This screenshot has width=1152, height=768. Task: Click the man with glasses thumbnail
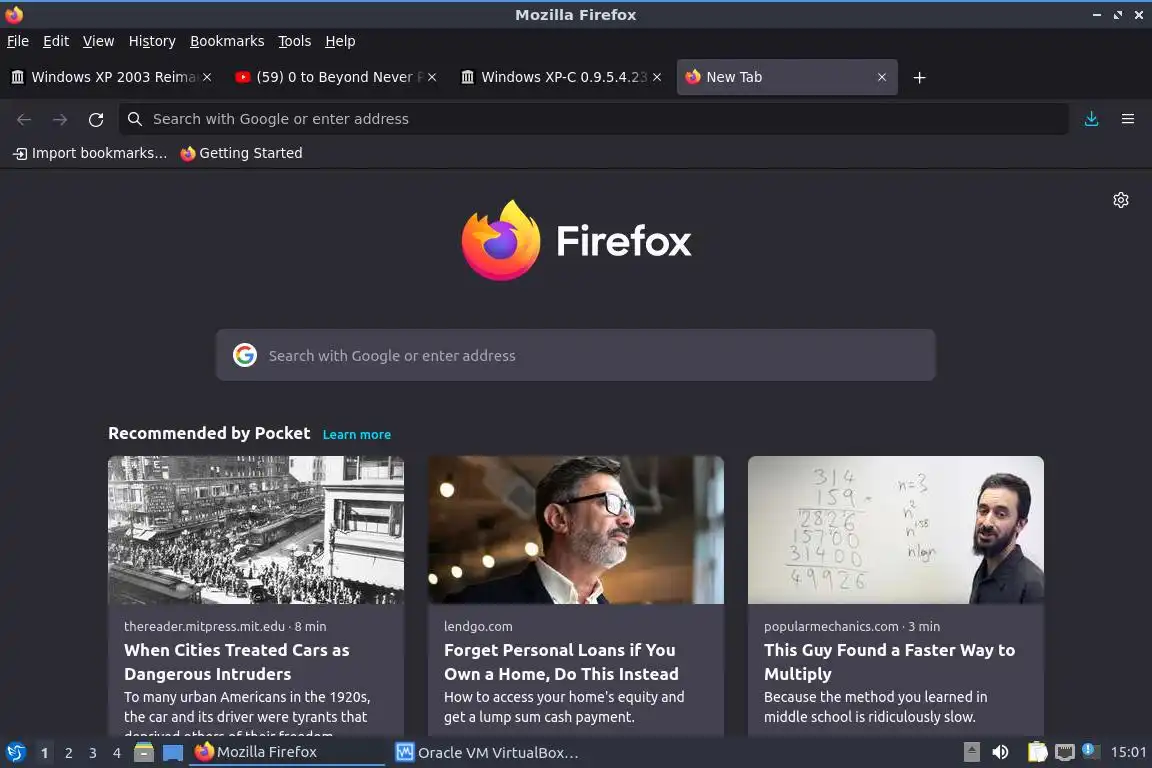576,530
